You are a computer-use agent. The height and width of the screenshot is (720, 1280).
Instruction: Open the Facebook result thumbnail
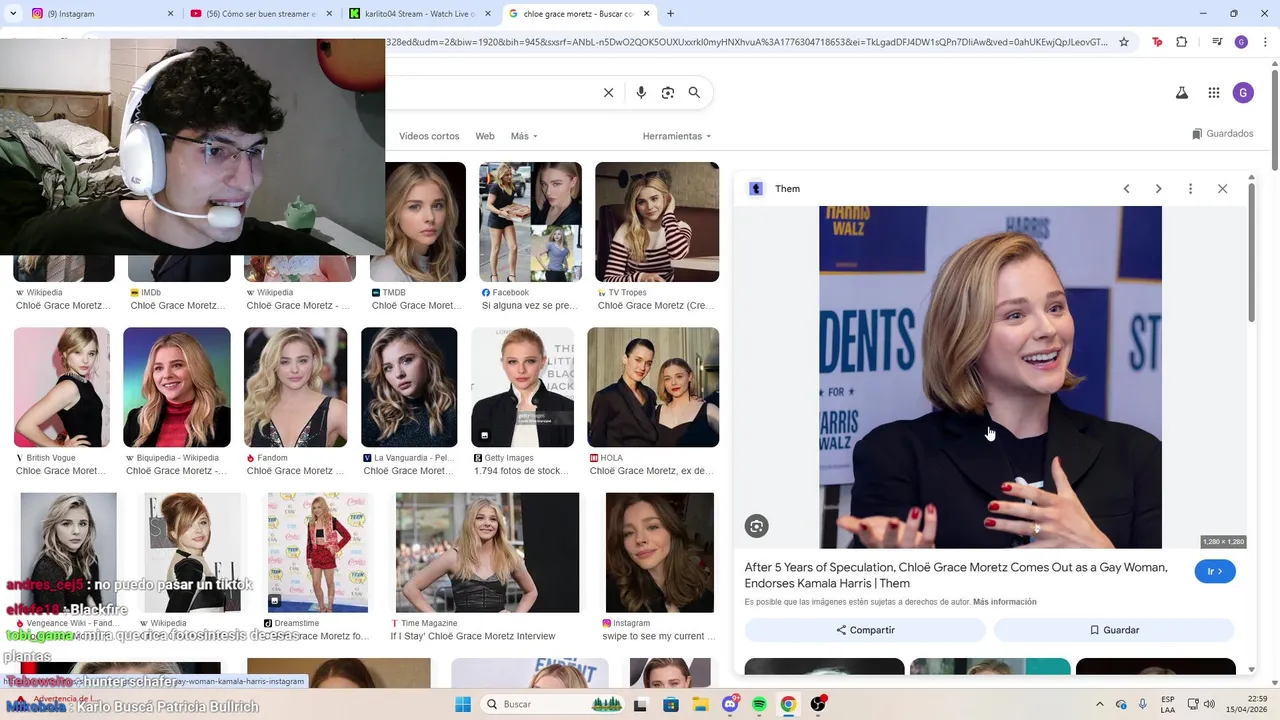[x=530, y=222]
